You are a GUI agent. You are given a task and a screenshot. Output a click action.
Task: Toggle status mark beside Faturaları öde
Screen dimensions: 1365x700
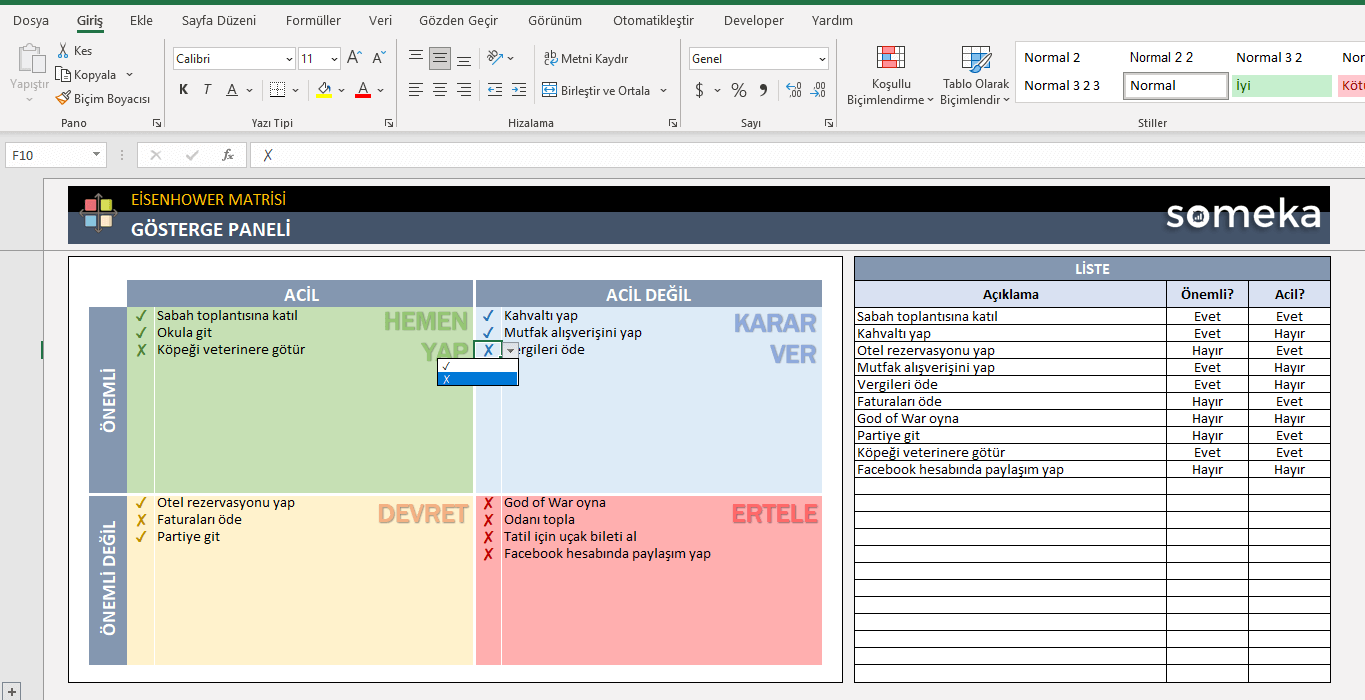141,520
